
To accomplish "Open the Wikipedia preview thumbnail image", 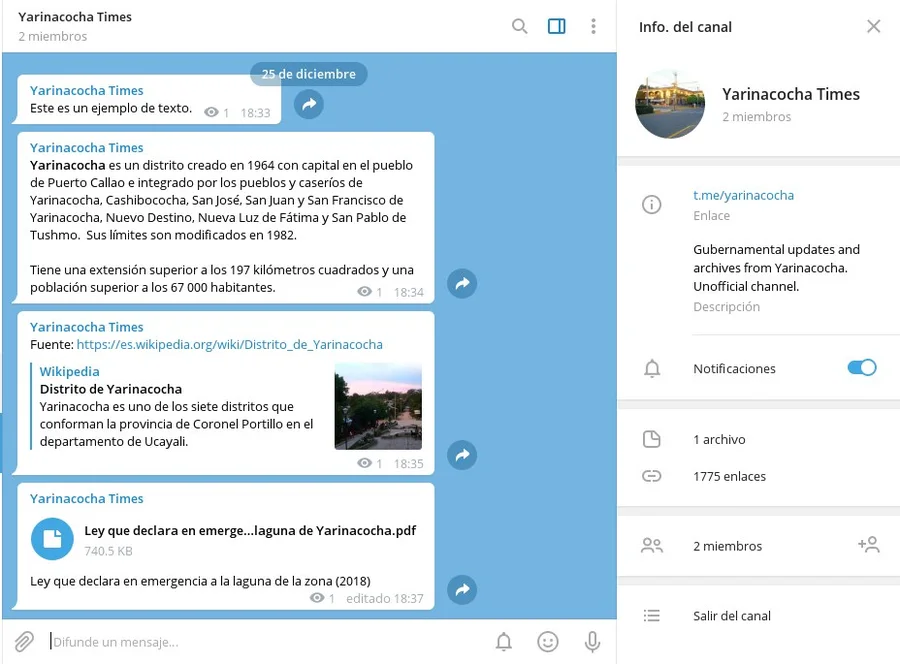I will point(378,406).
